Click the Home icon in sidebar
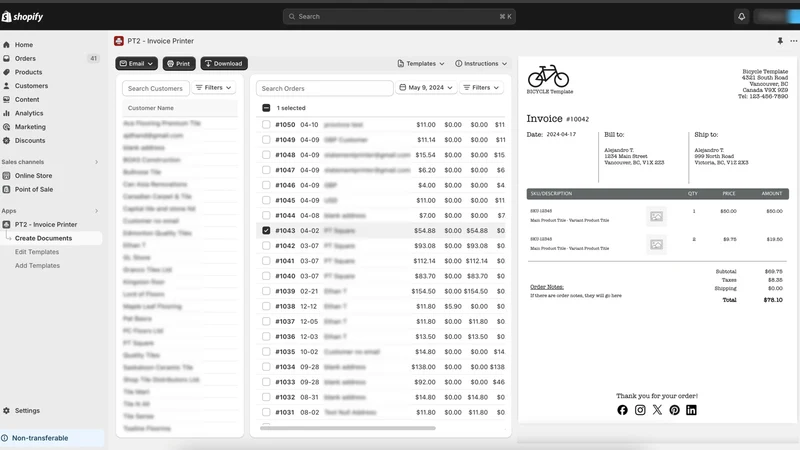800x450 pixels. (6, 45)
